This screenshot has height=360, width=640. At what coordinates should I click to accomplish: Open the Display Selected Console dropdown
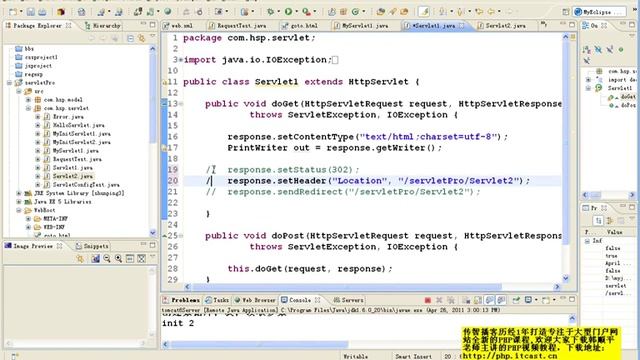536,300
